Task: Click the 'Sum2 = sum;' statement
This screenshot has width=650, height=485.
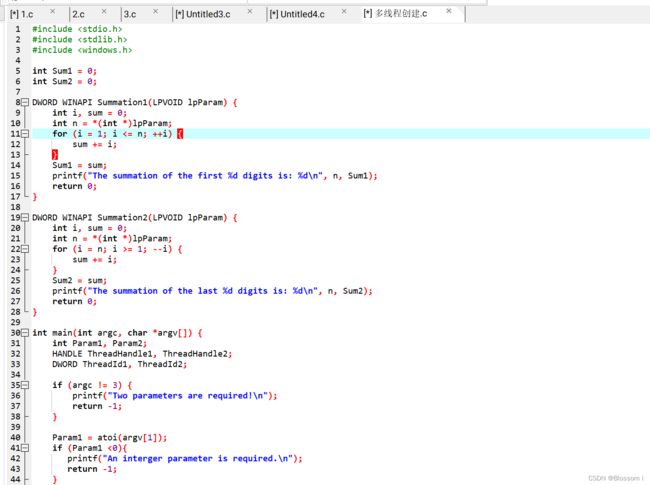Action: click(x=79, y=280)
